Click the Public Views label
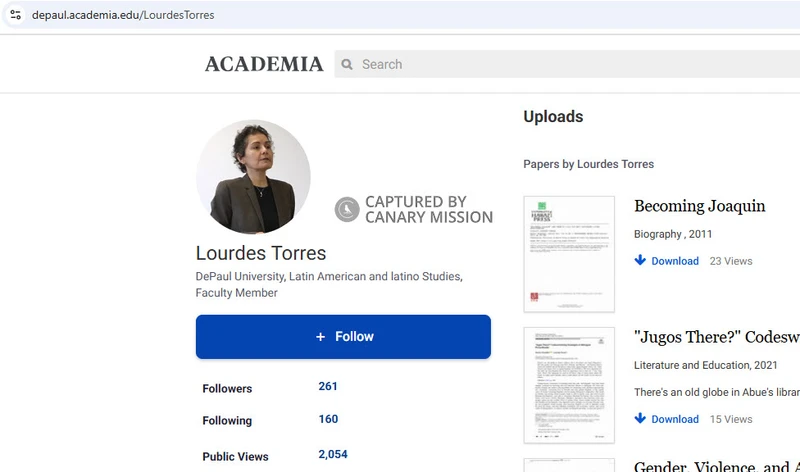The width and height of the screenshot is (800, 472). [235, 457]
